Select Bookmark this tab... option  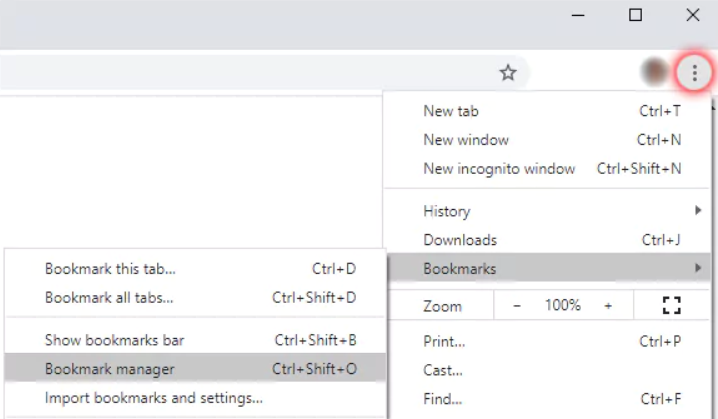(195, 269)
